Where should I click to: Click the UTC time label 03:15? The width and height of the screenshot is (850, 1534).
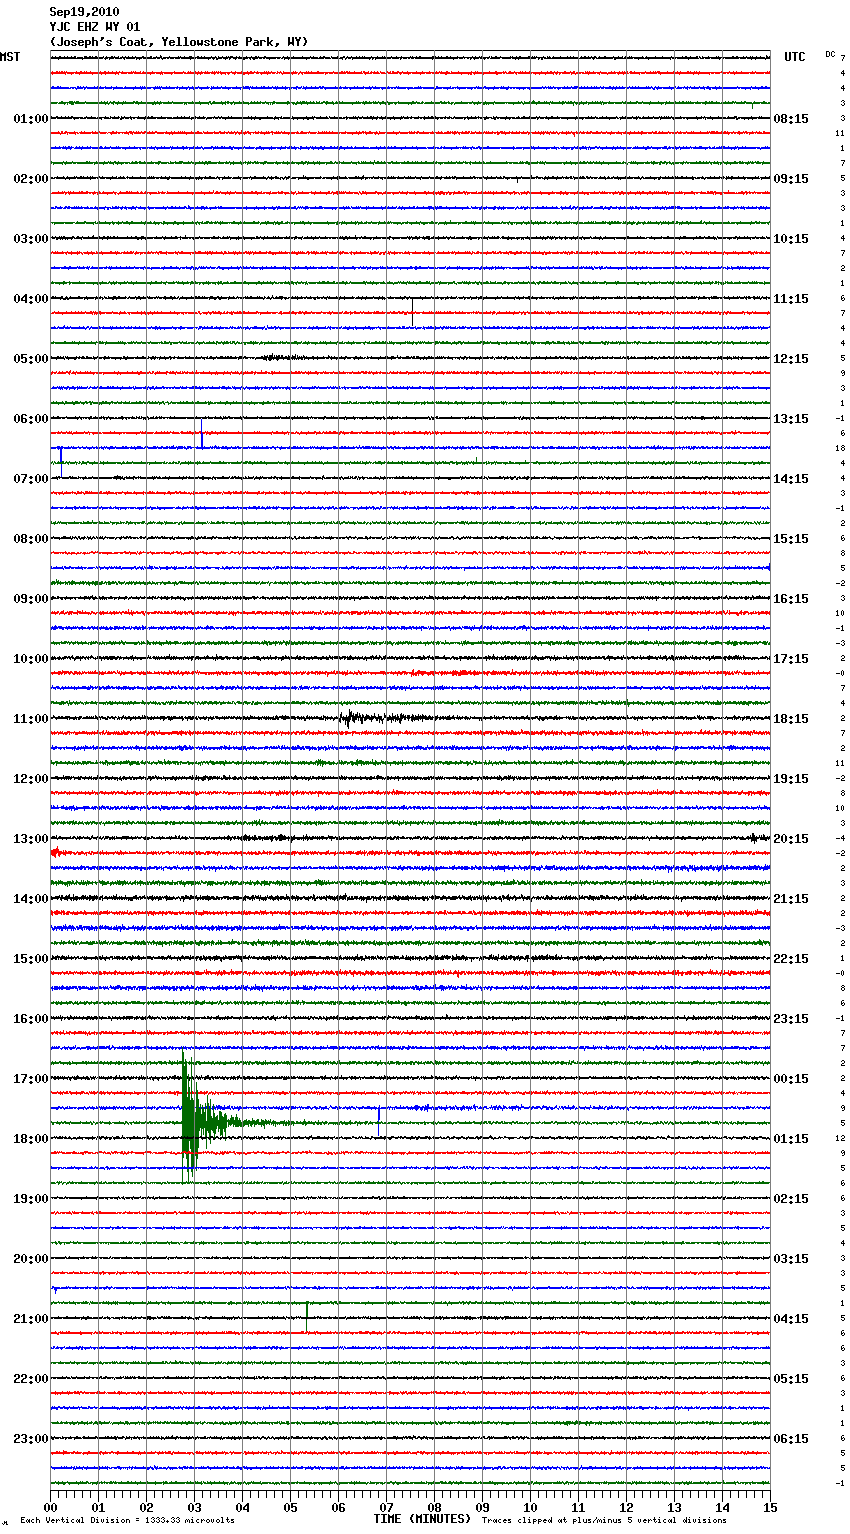(x=791, y=1259)
